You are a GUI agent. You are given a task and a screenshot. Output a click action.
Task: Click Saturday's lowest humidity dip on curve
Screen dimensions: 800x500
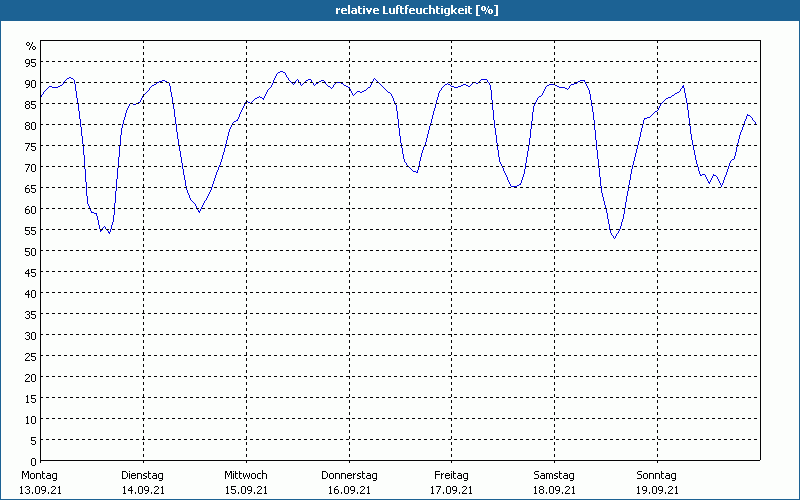pyautogui.click(x=615, y=238)
